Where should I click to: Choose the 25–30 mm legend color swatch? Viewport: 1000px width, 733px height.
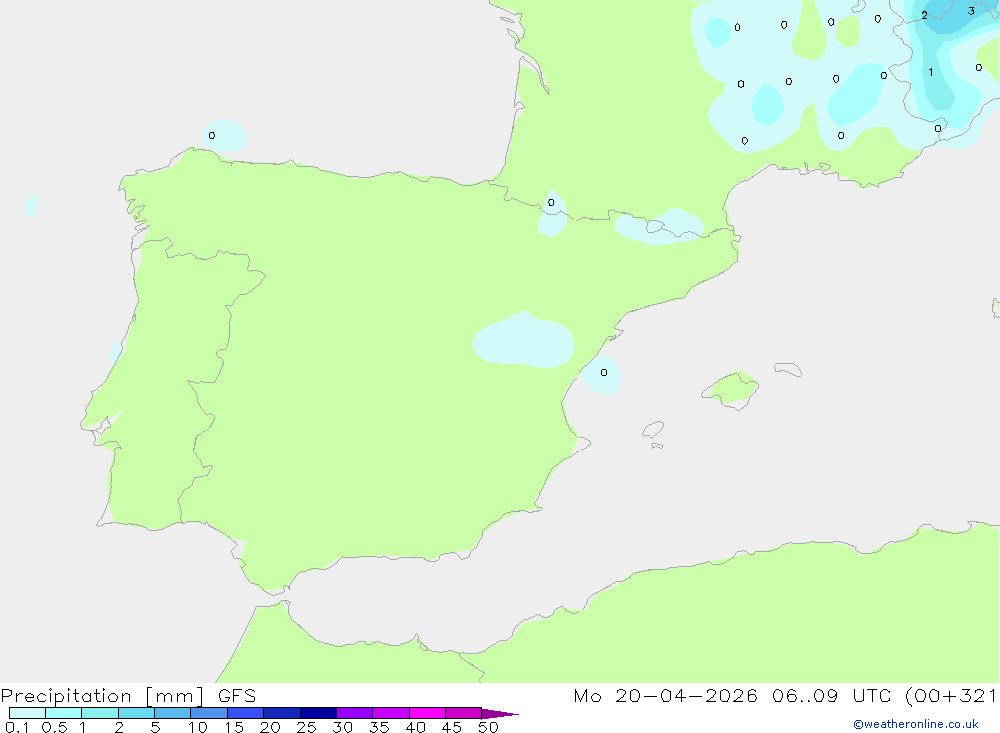318,713
